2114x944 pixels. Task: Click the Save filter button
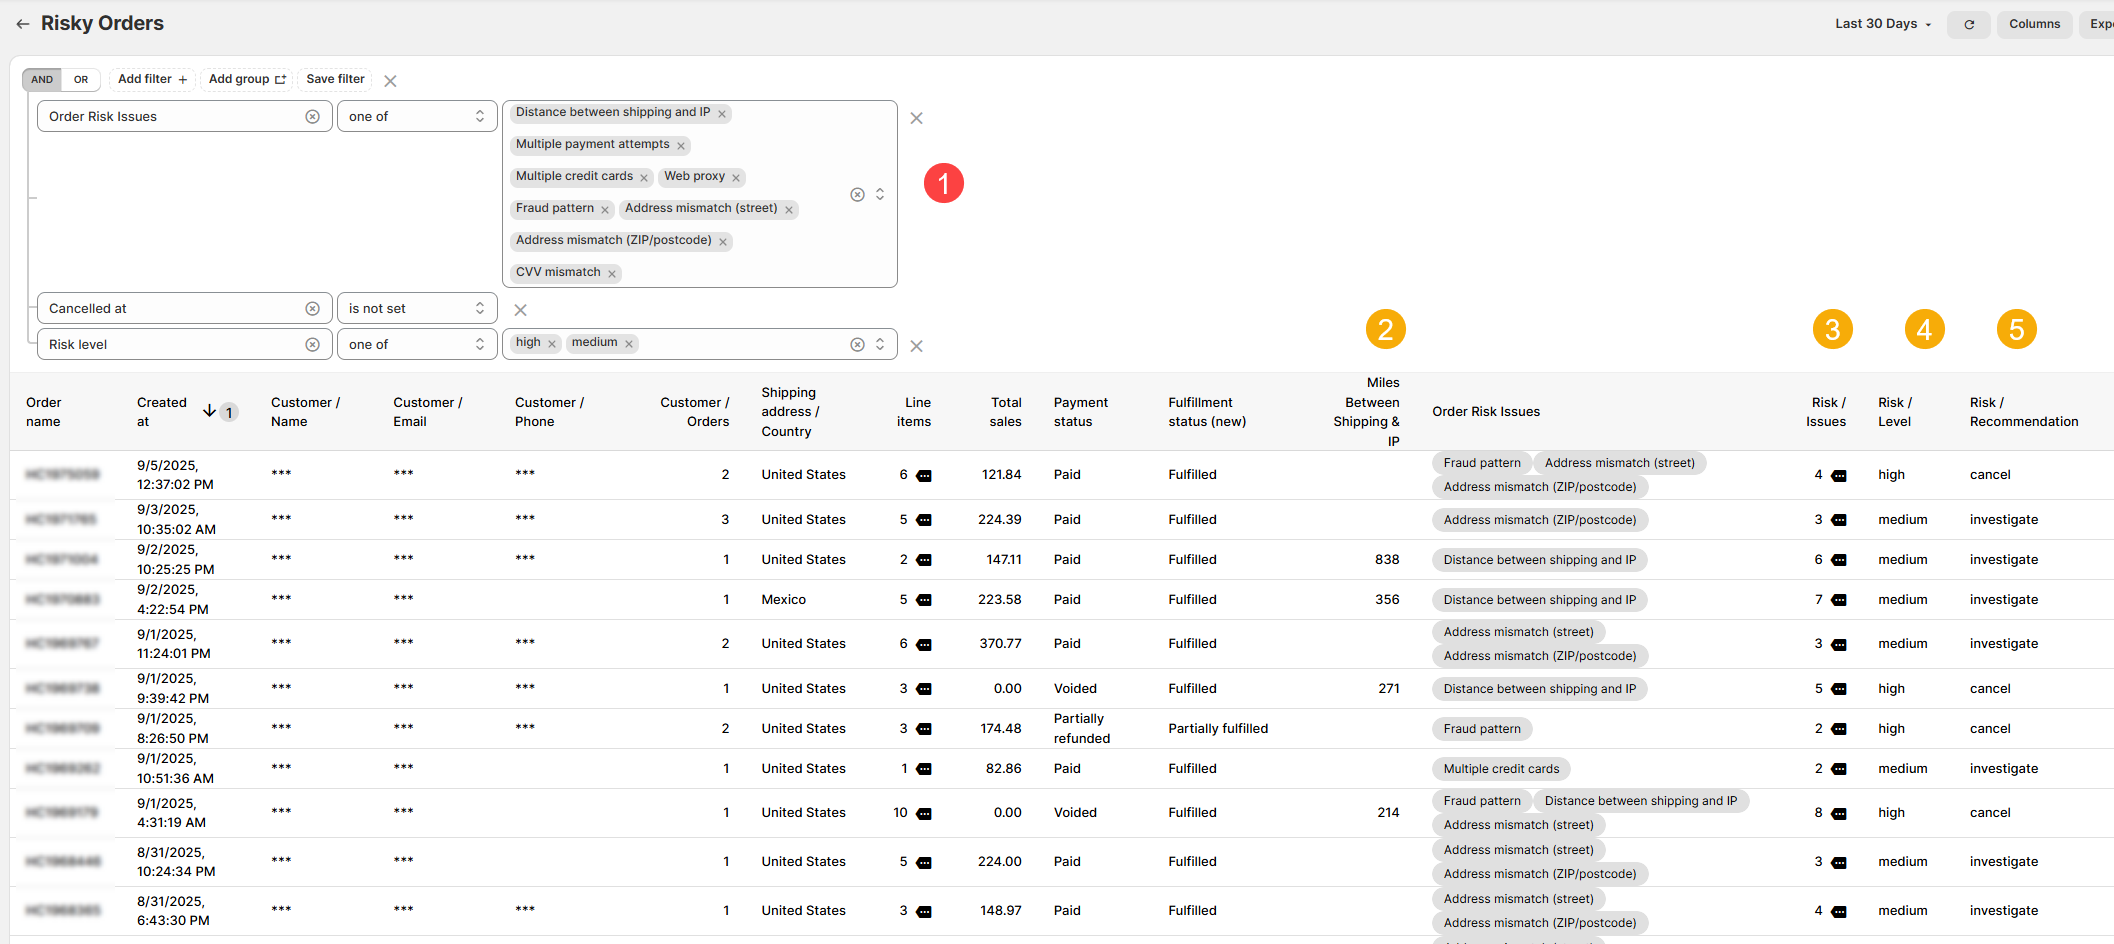point(335,79)
